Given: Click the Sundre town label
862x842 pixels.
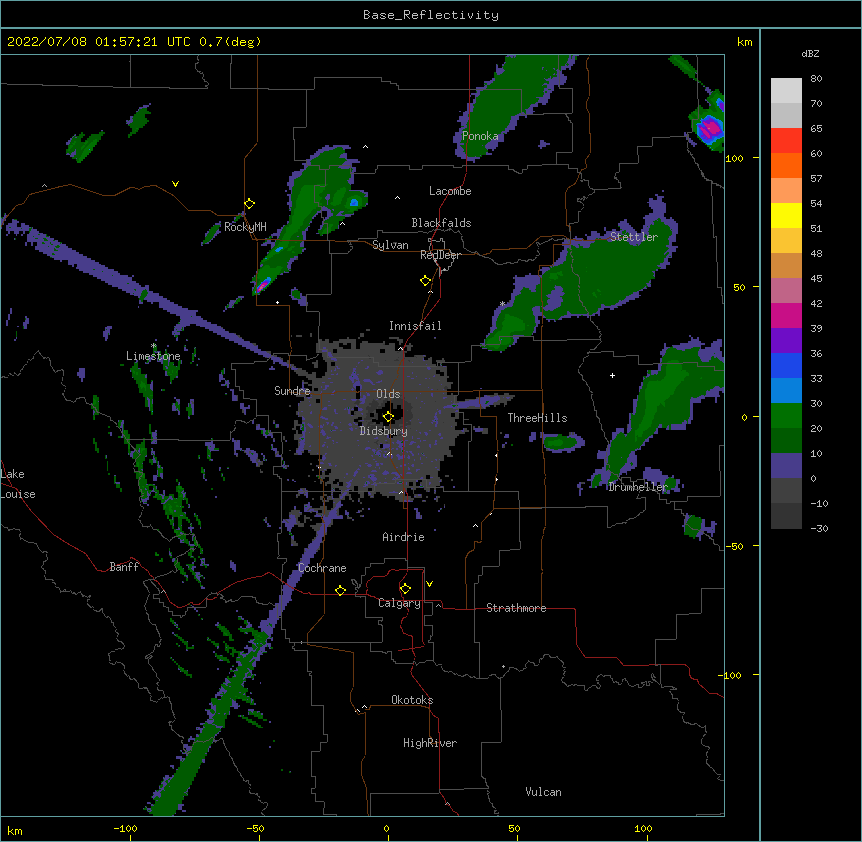Looking at the screenshot, I should (292, 391).
